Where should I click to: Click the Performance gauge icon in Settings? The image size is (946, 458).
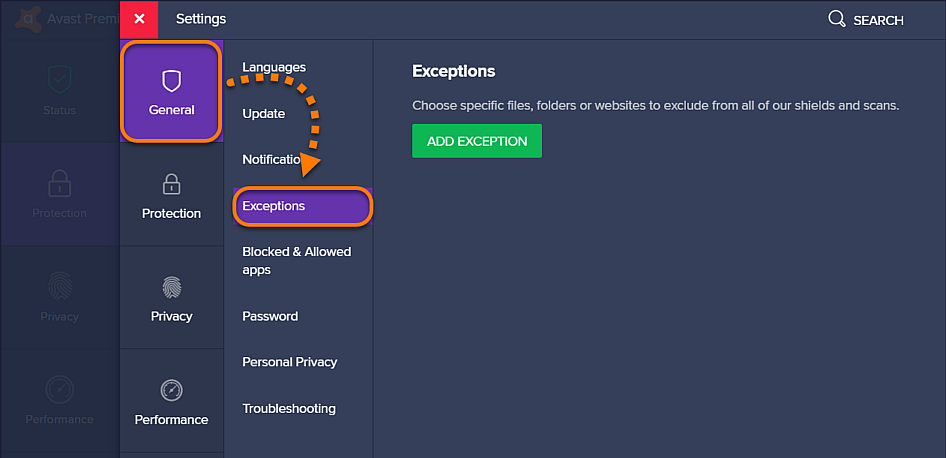coord(171,390)
